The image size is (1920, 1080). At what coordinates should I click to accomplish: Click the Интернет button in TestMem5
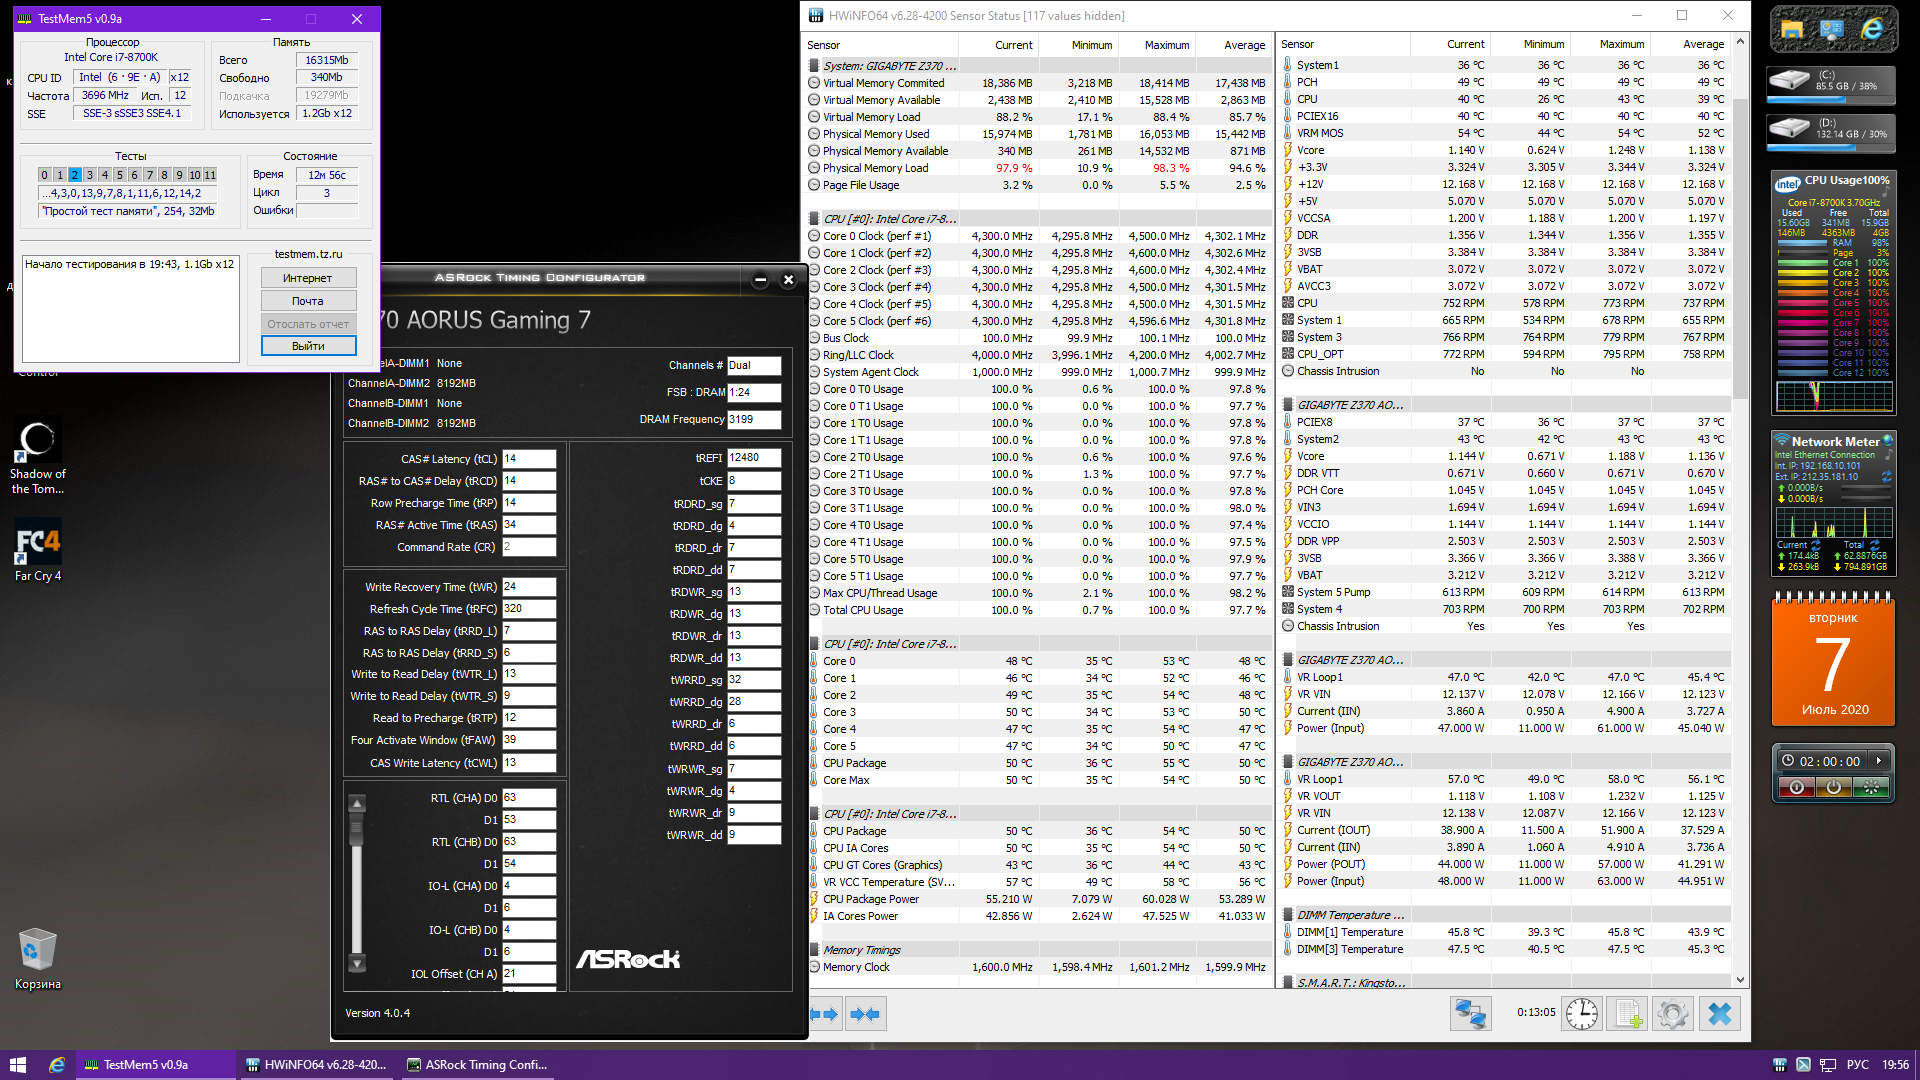click(308, 278)
